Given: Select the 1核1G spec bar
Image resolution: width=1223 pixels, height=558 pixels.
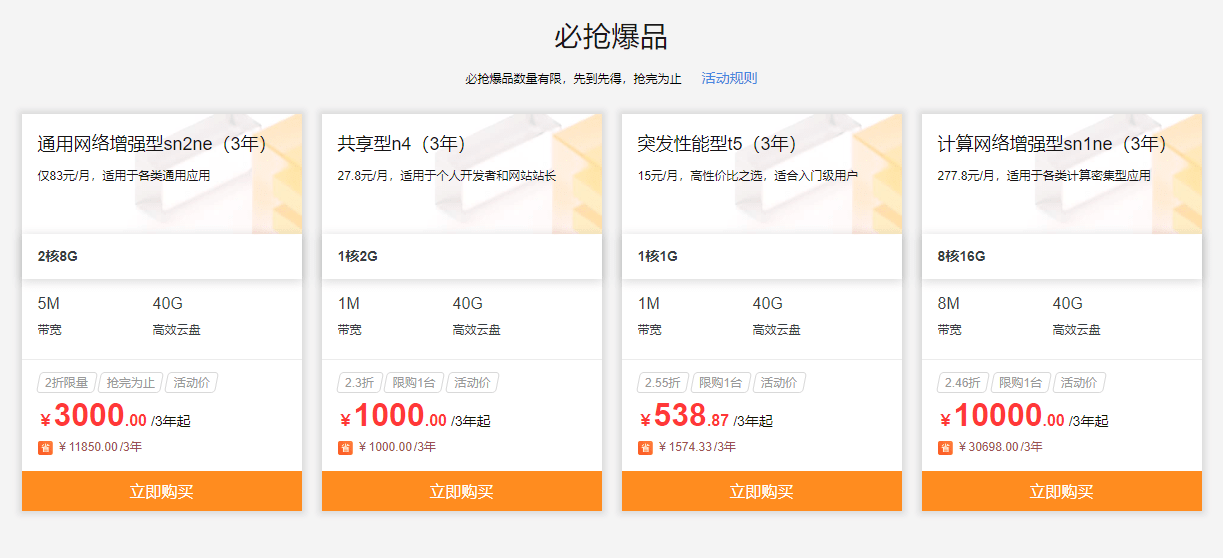Looking at the screenshot, I should pyautogui.click(x=762, y=256).
